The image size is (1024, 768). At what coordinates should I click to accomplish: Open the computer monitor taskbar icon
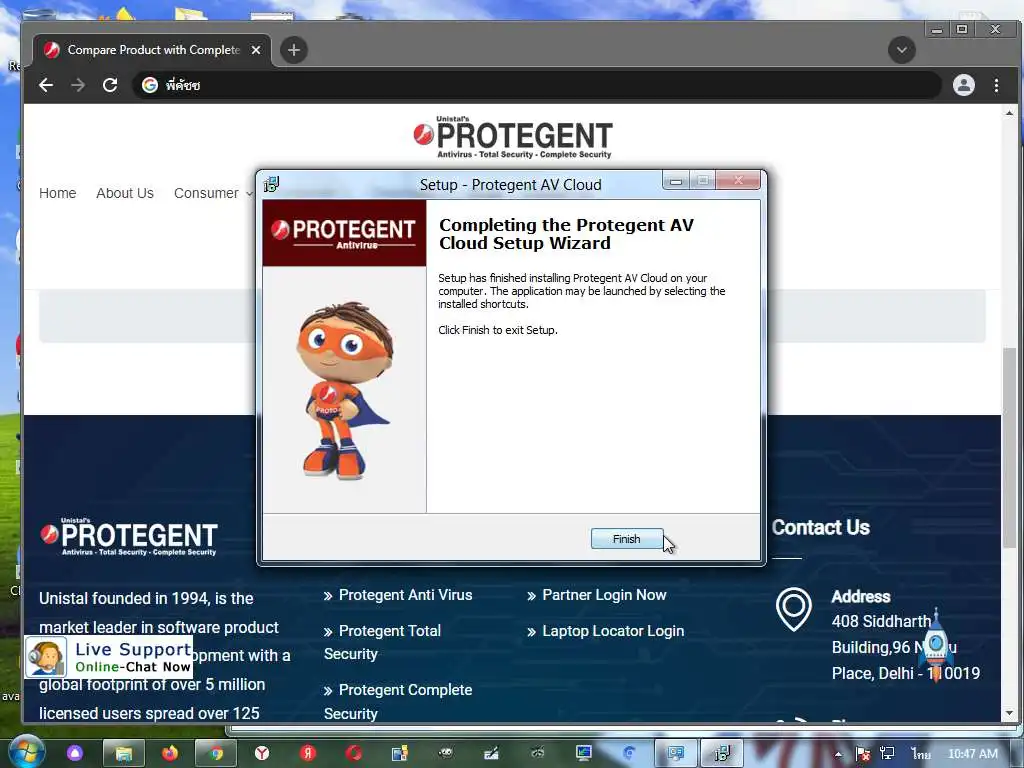click(583, 754)
